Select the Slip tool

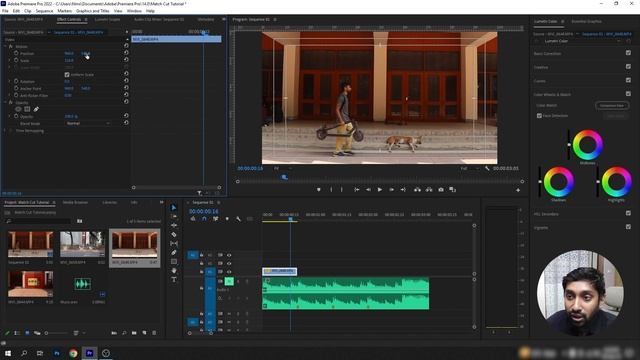coord(174,243)
